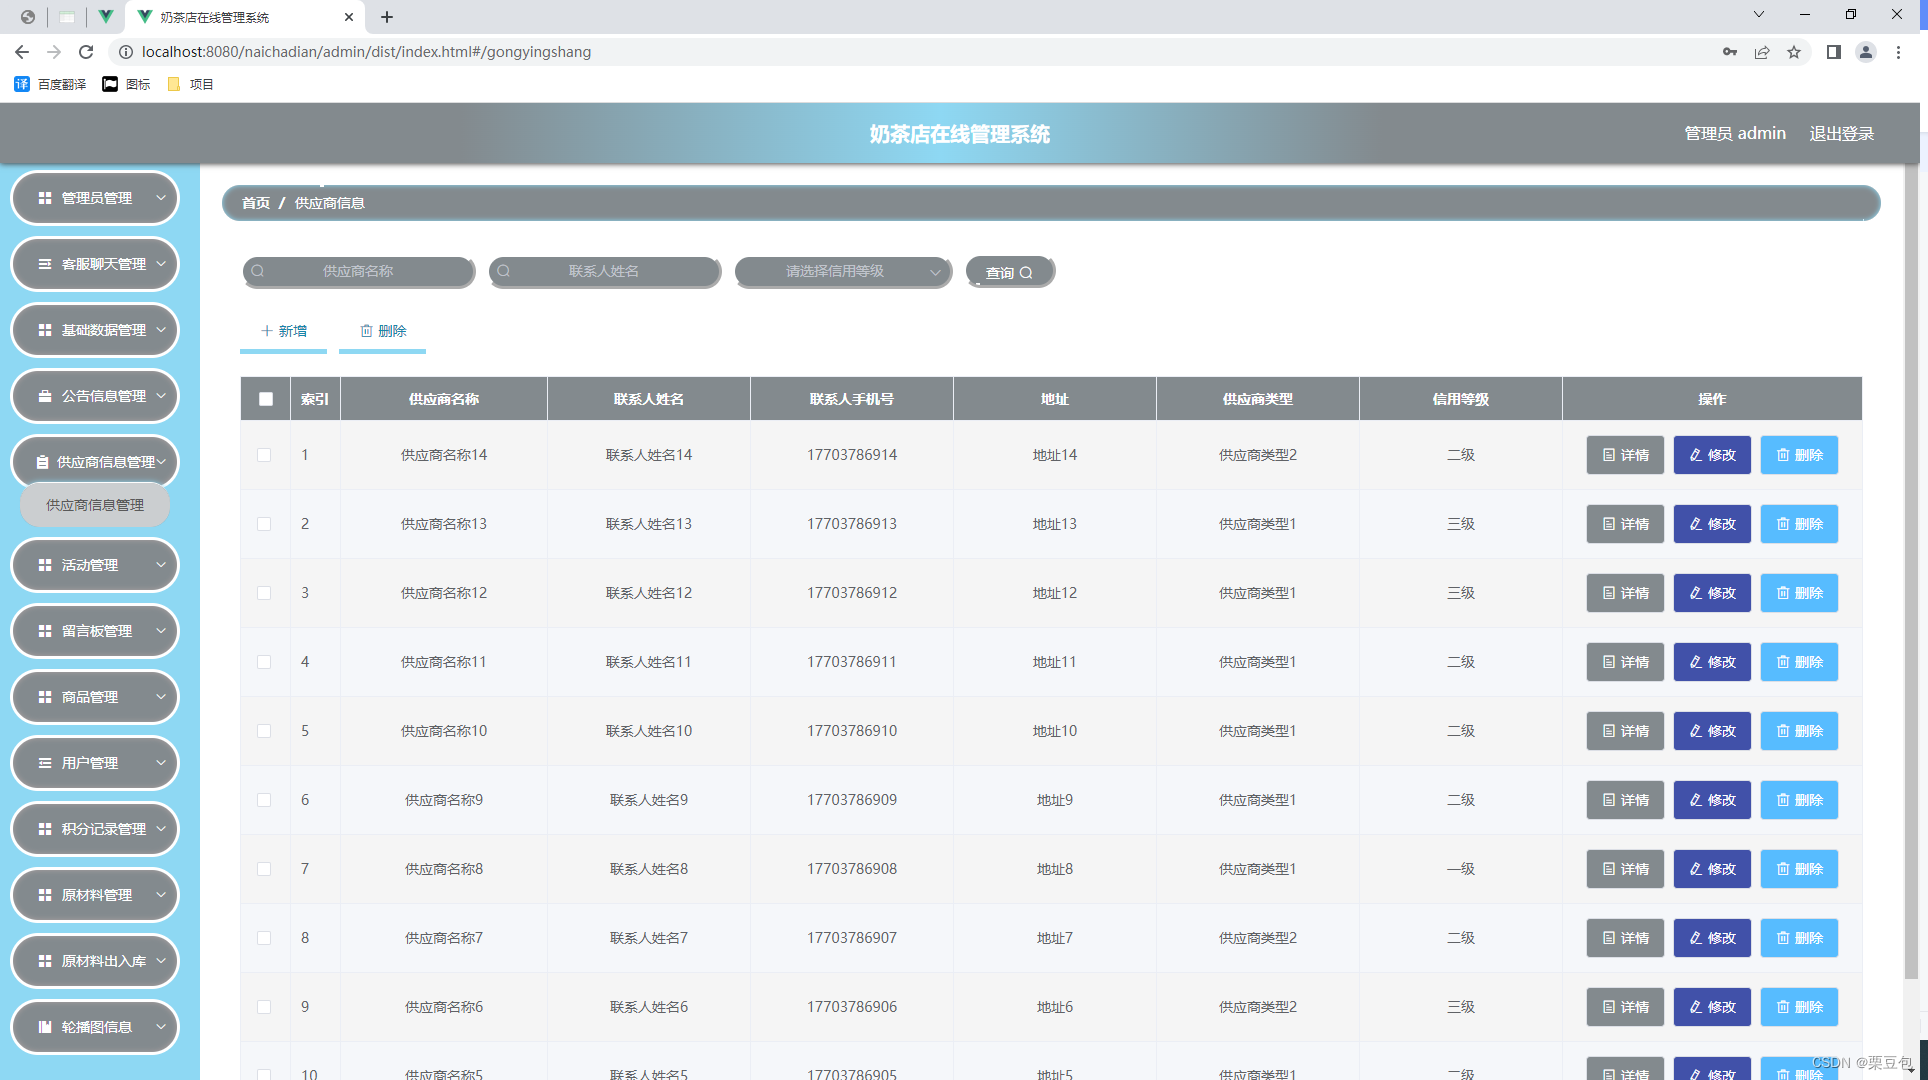Check the checkbox for row 供应商名称12
The image size is (1928, 1080).
264,593
